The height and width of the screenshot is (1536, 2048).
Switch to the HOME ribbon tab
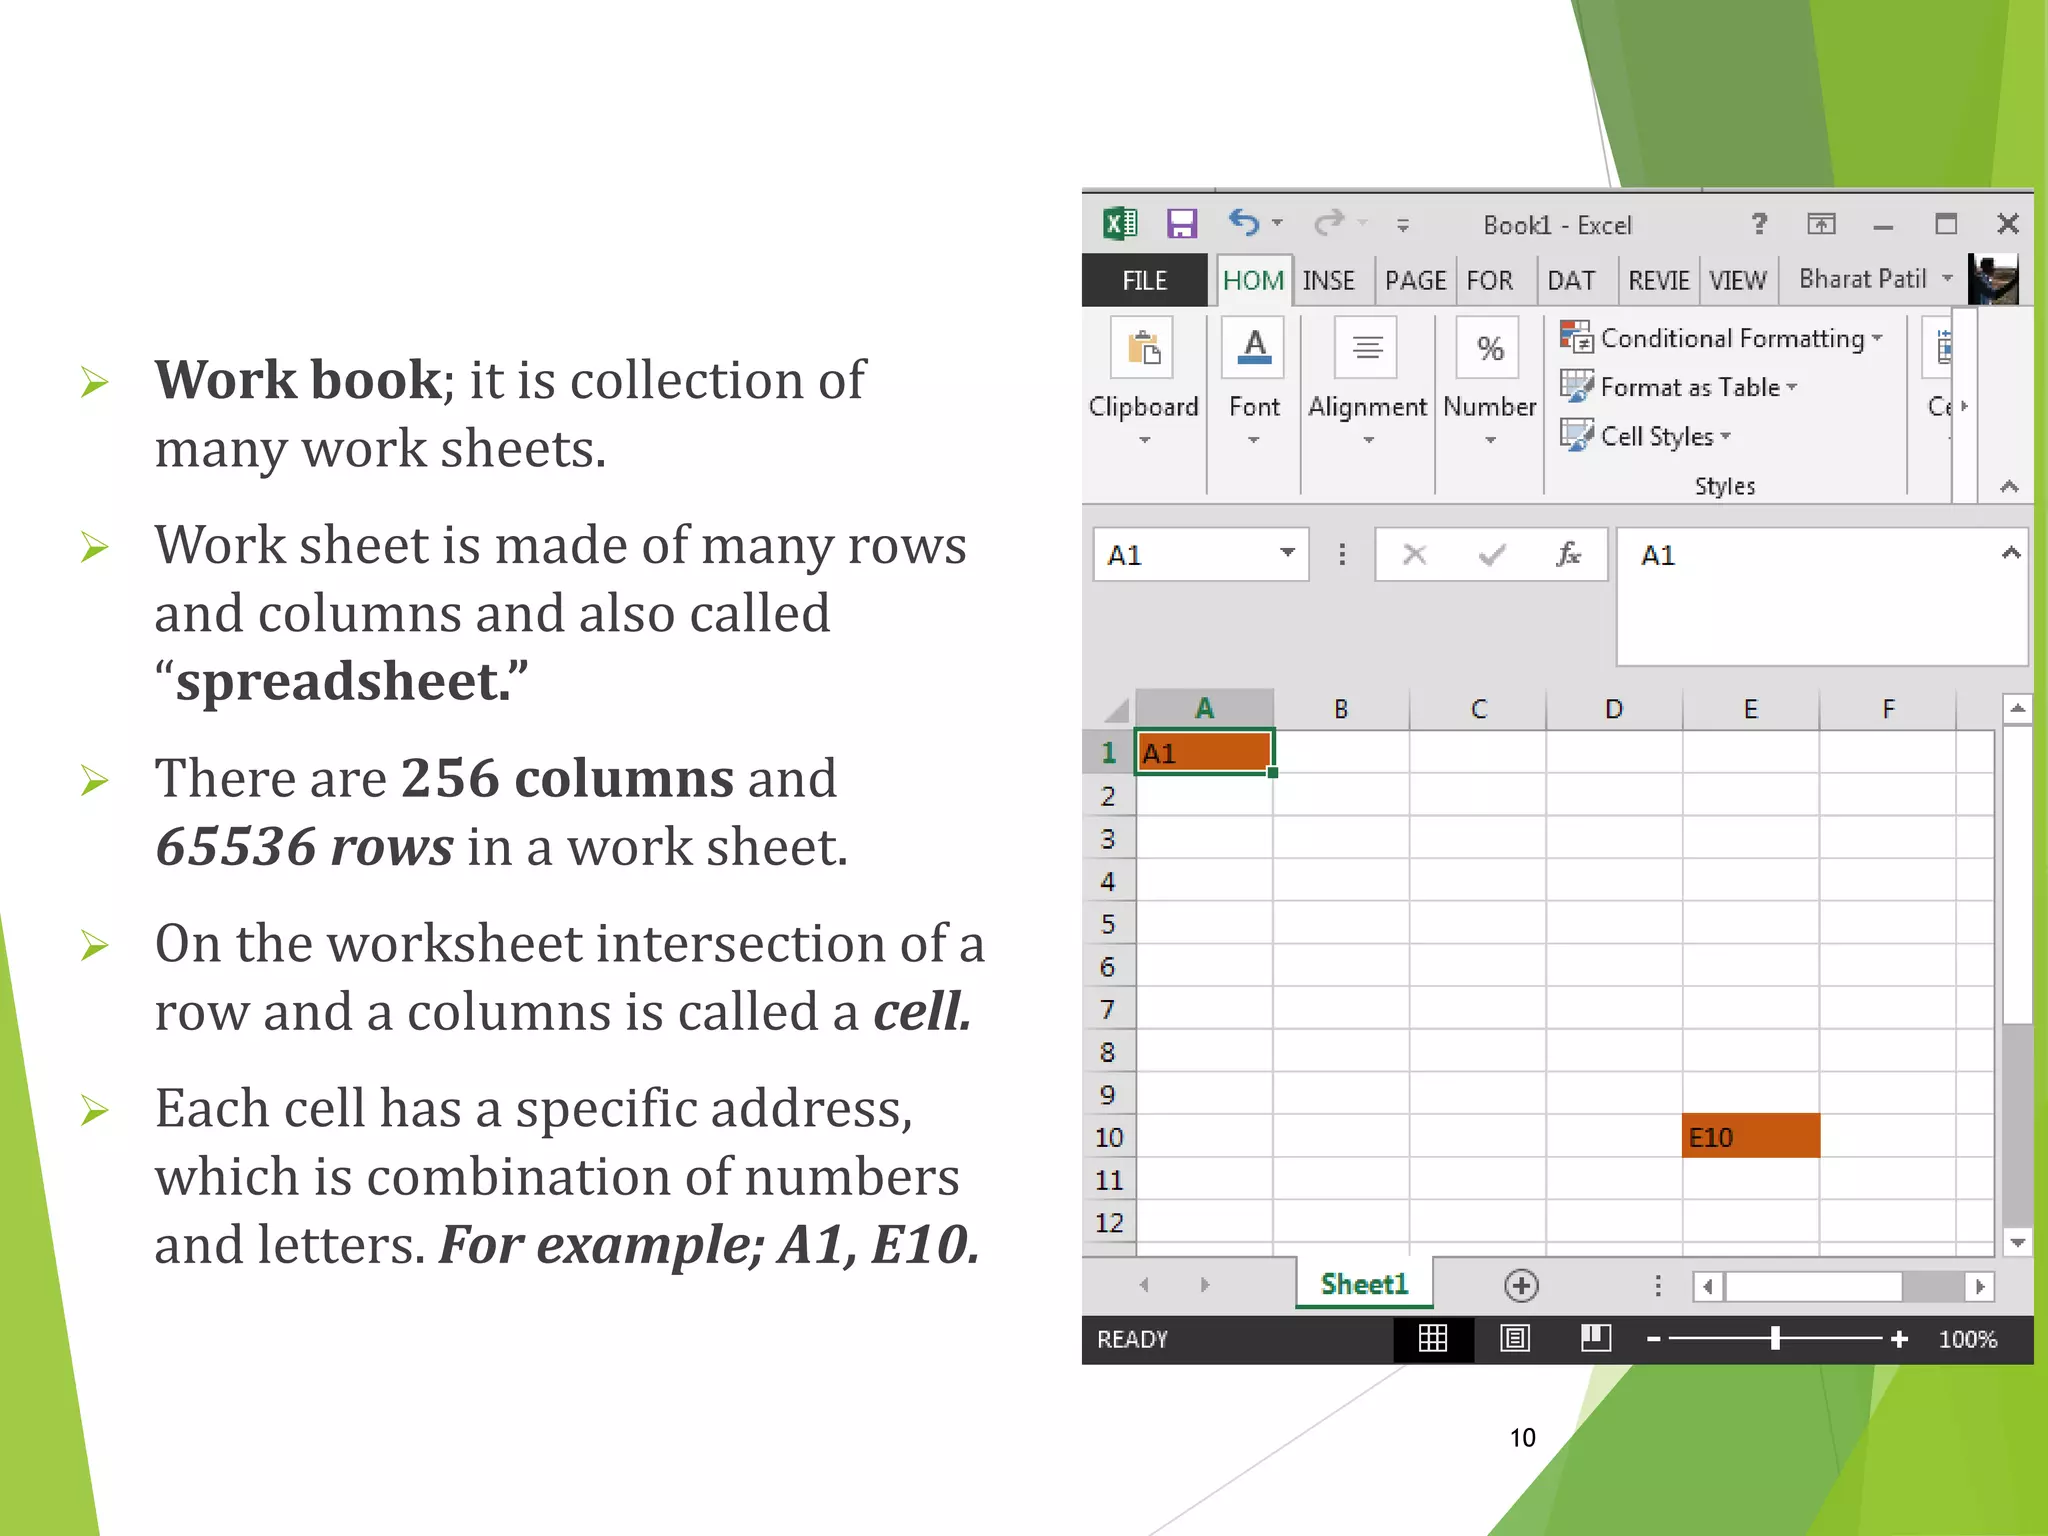(x=1253, y=280)
